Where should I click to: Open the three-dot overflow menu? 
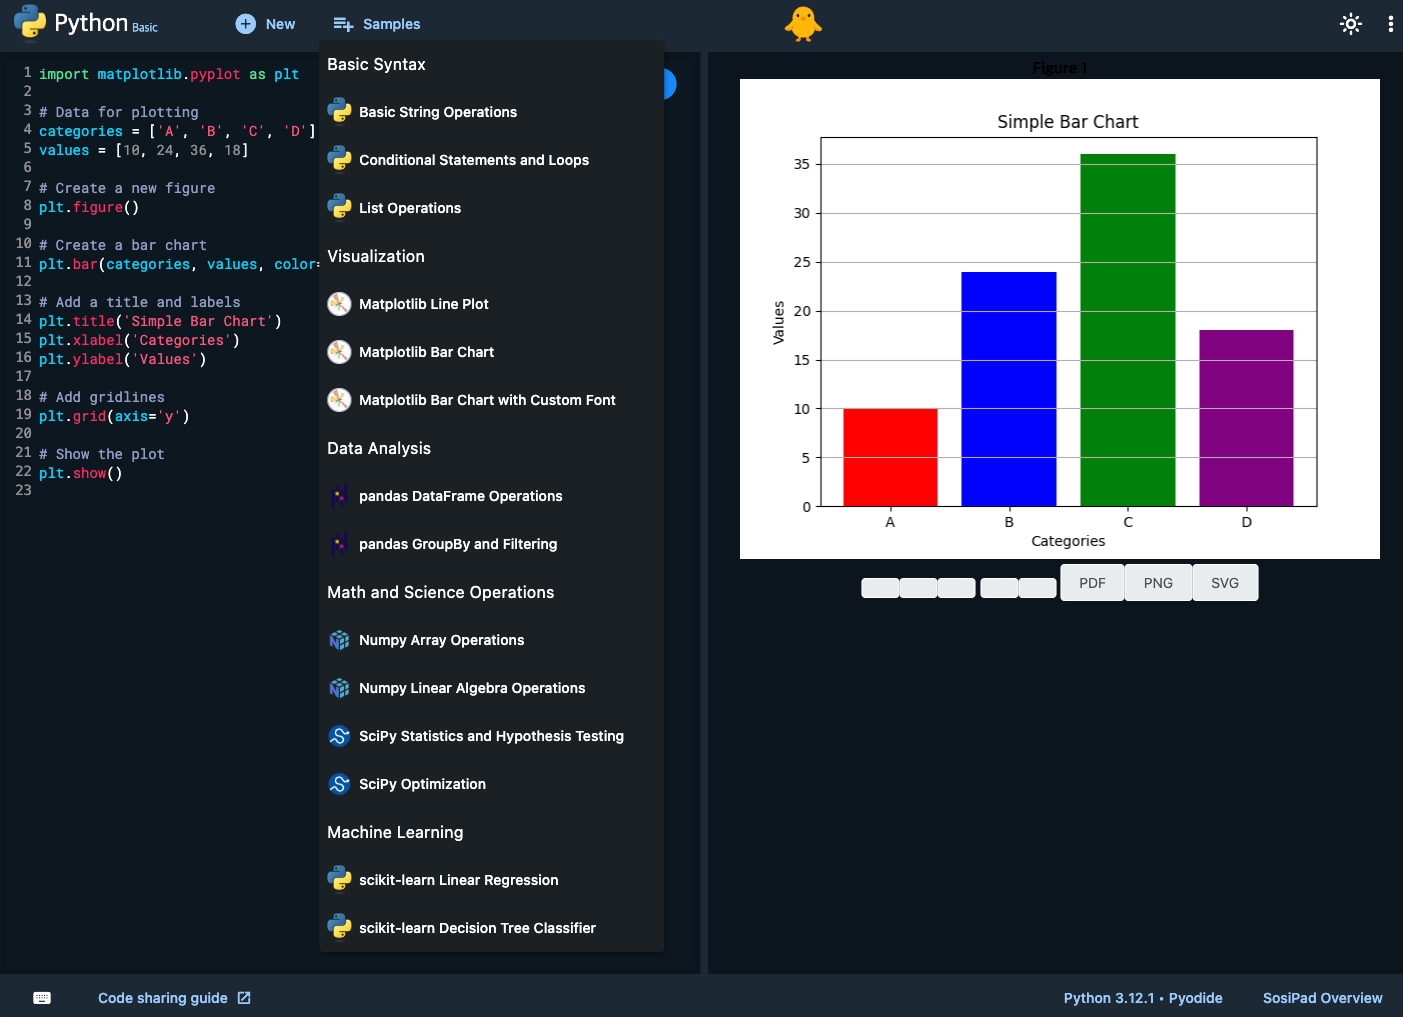1391,23
